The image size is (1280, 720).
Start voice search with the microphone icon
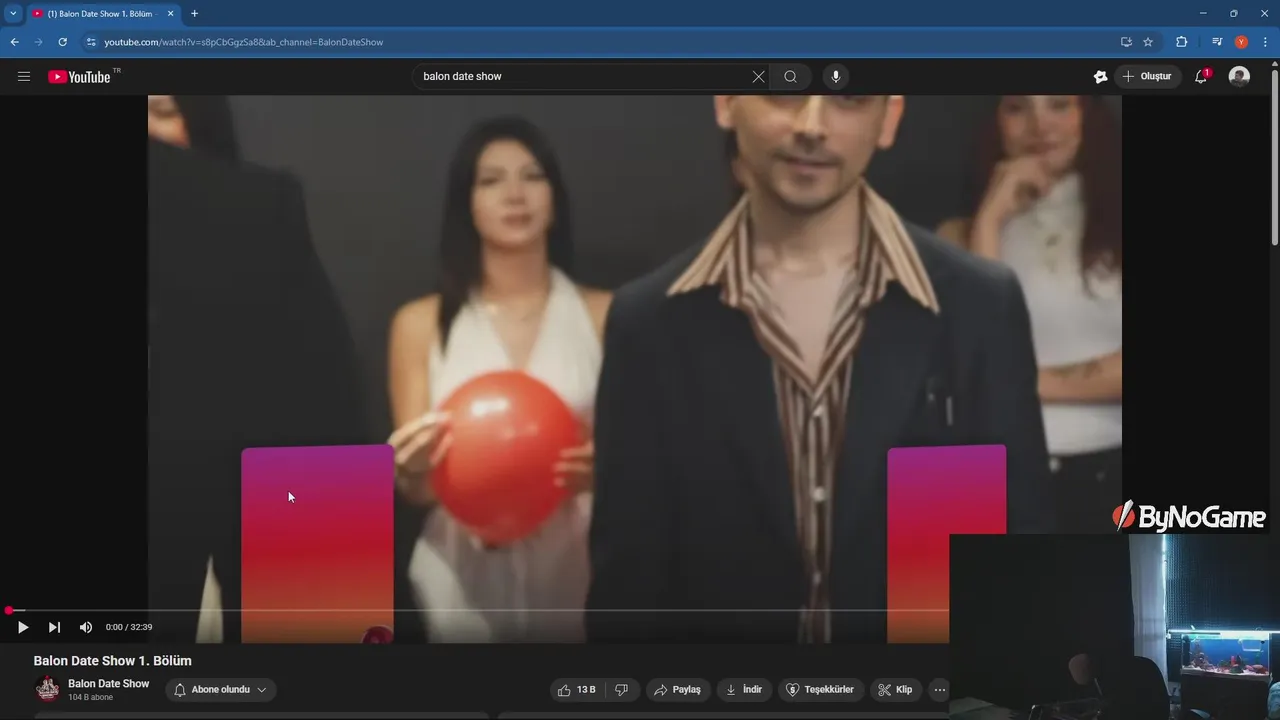(x=836, y=77)
